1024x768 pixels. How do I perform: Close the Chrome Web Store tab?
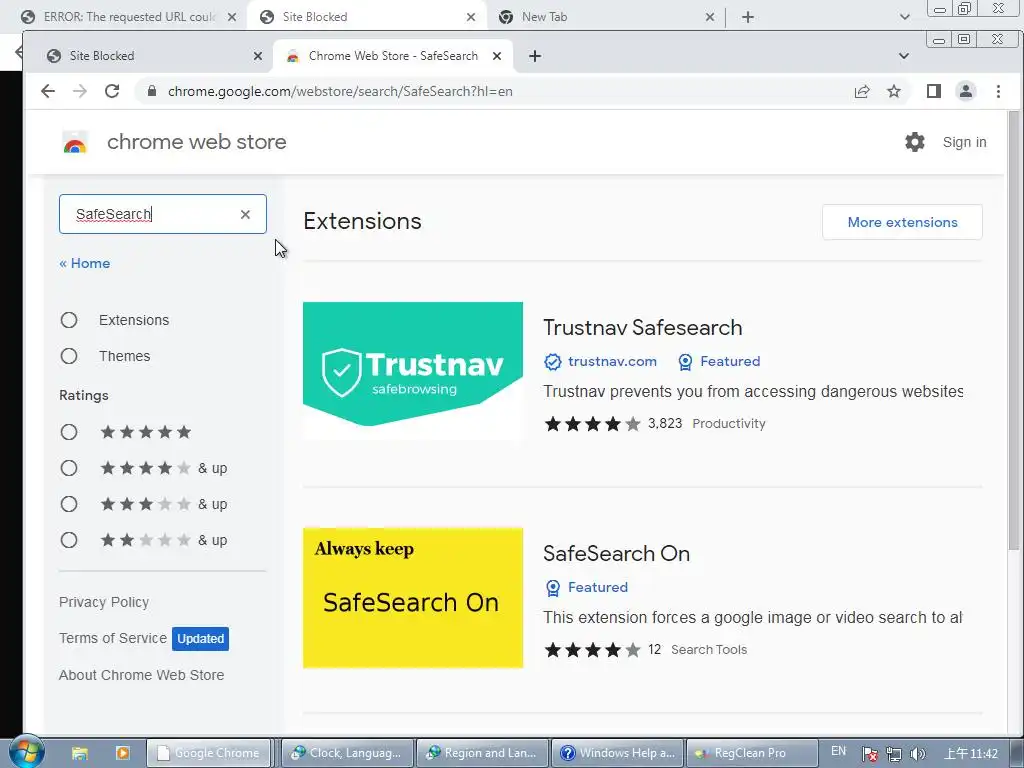[497, 56]
